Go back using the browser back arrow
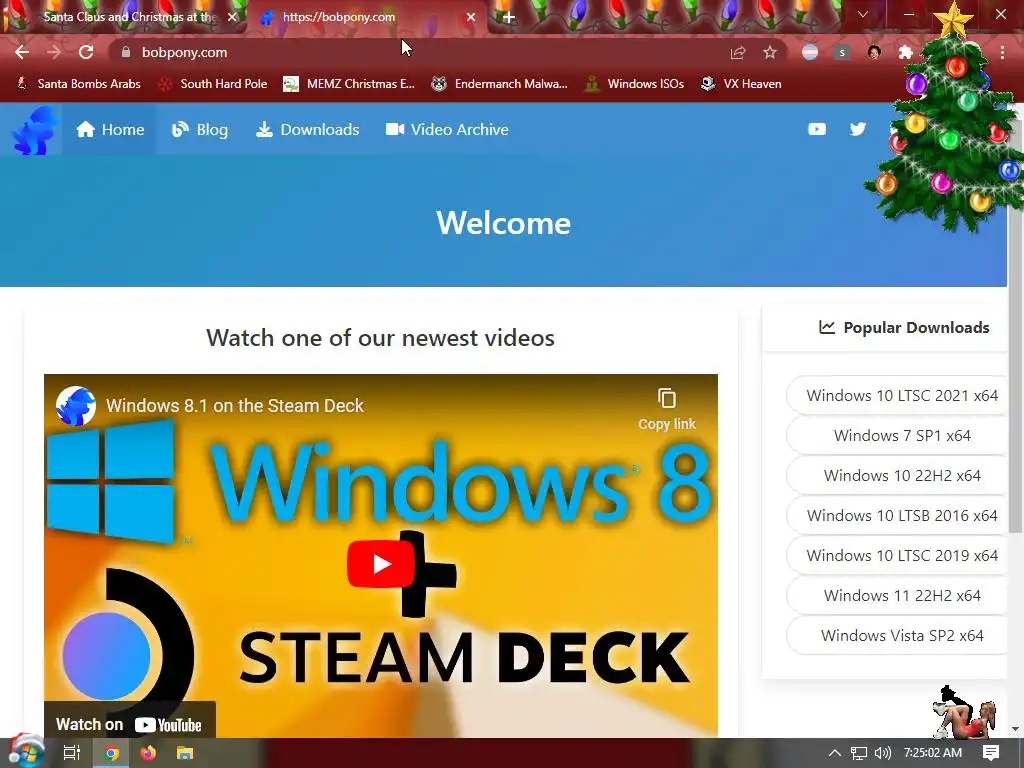Viewport: 1024px width, 768px height. pos(22,52)
